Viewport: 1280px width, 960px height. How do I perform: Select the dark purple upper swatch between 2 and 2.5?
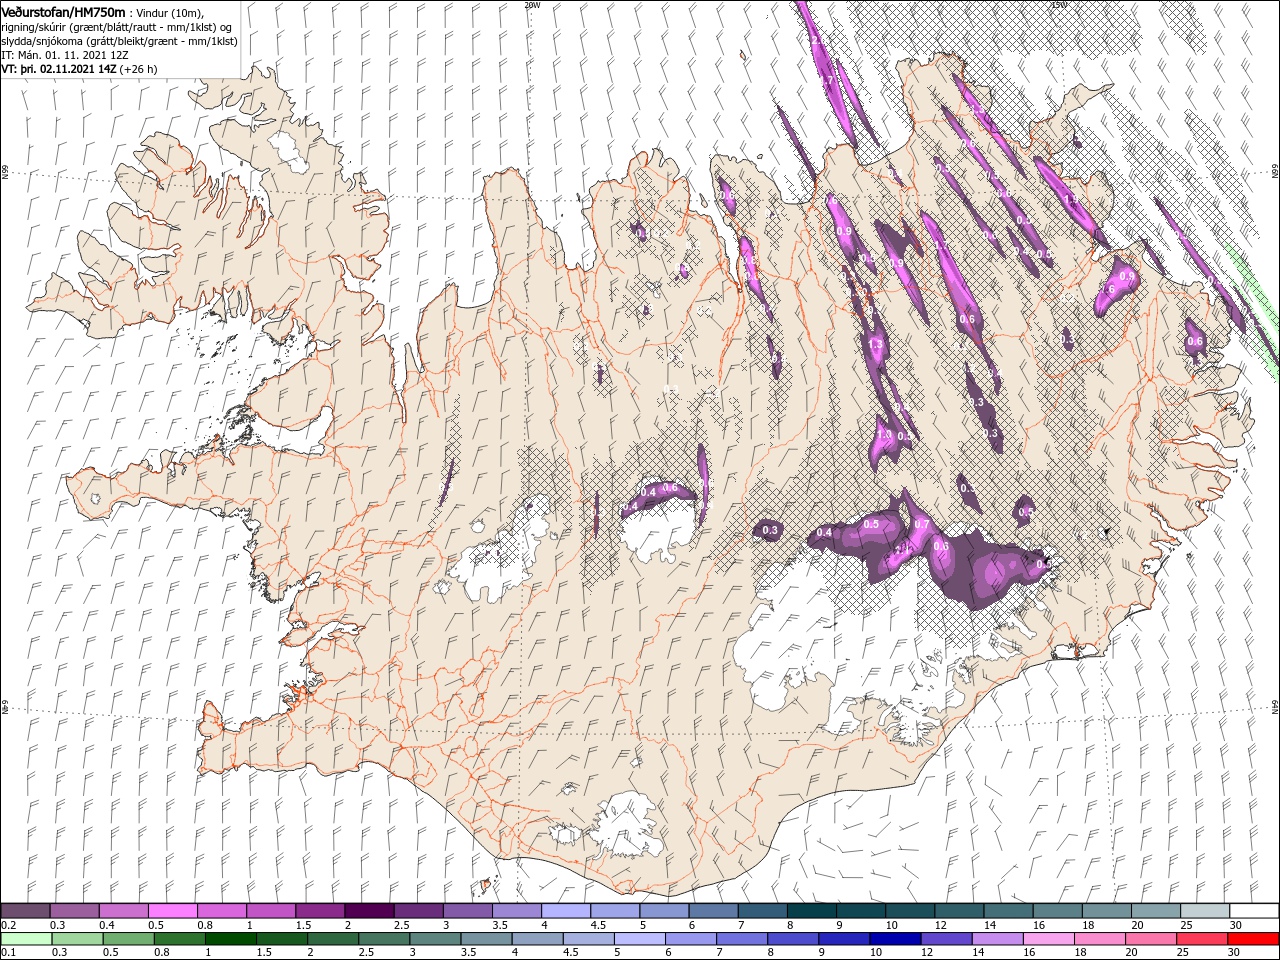[368, 910]
